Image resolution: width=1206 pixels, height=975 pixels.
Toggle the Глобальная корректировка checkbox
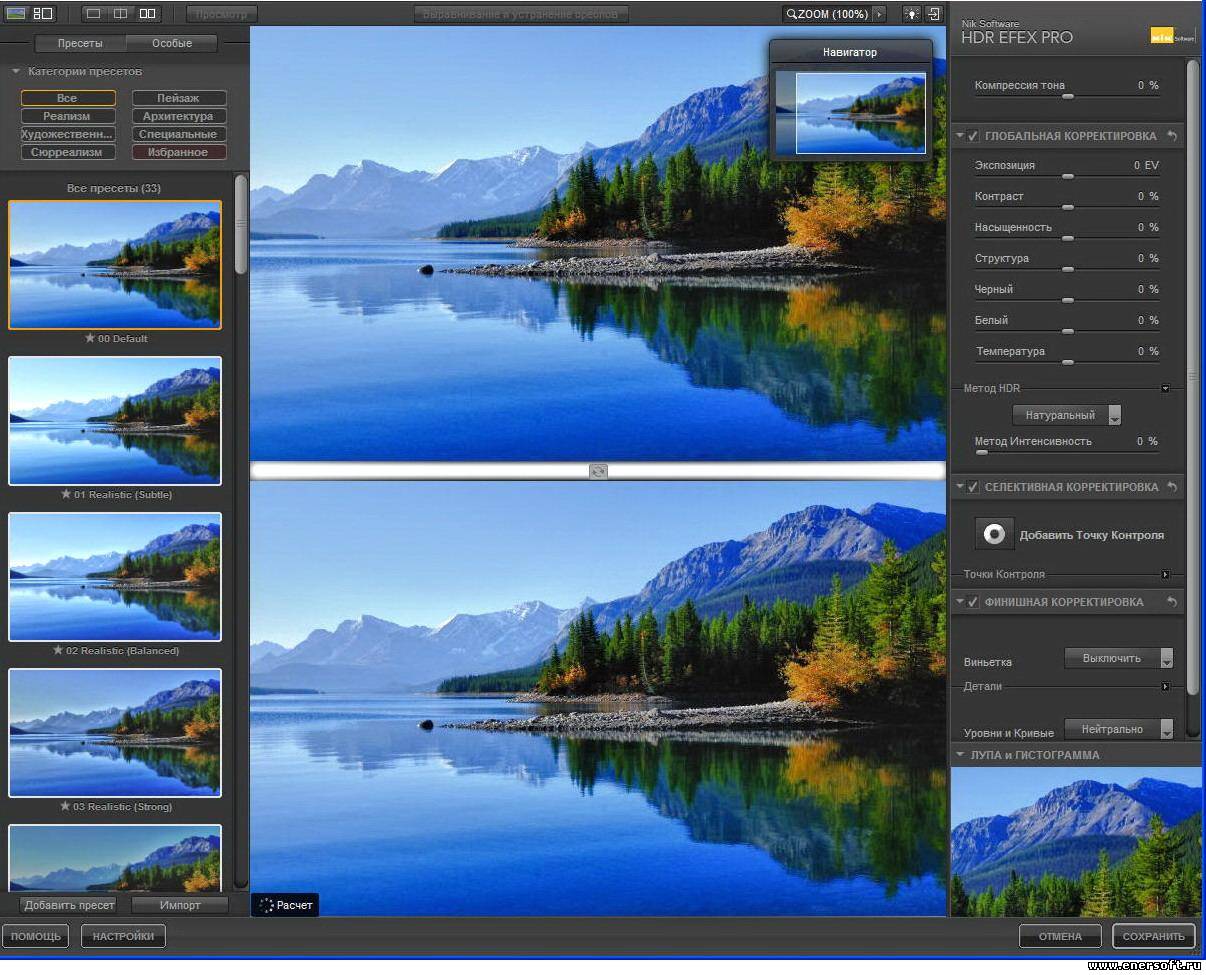tap(973, 136)
